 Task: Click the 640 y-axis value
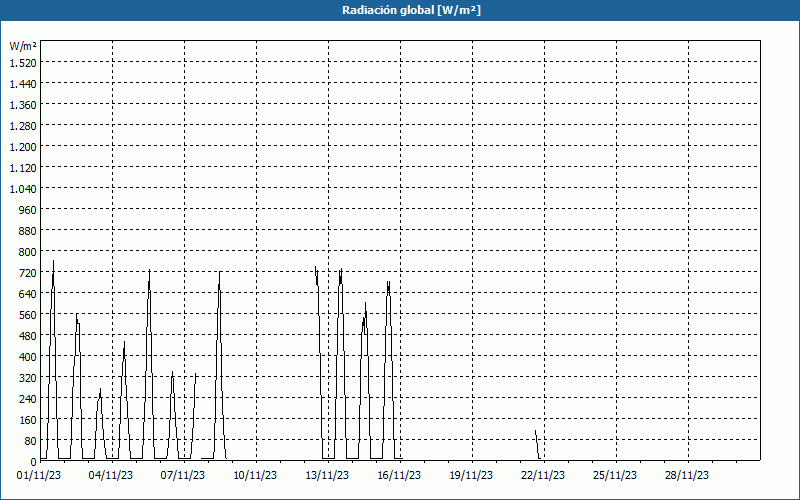coord(28,293)
